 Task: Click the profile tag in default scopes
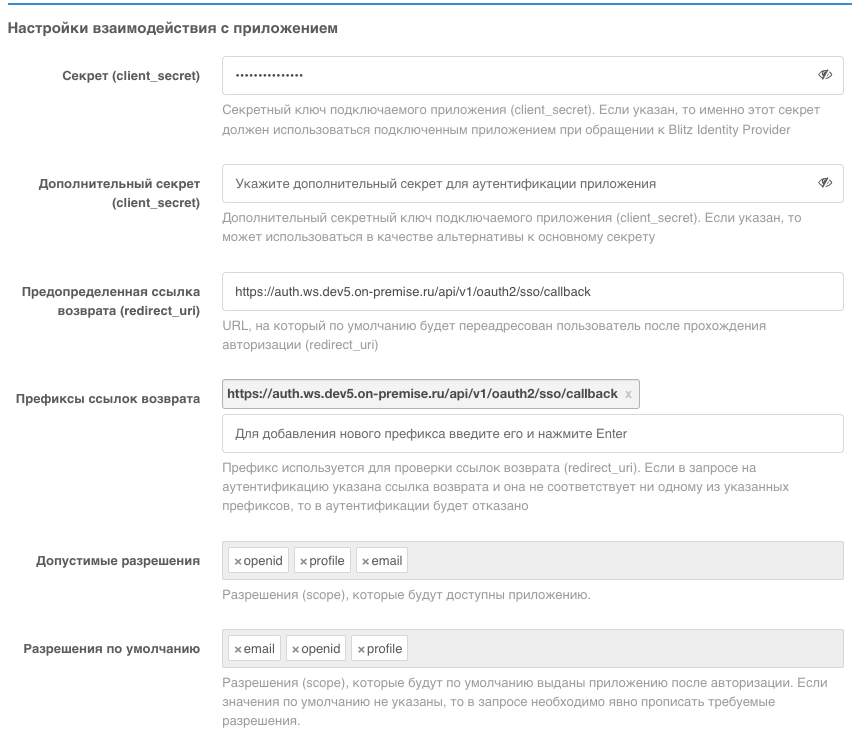(385, 649)
